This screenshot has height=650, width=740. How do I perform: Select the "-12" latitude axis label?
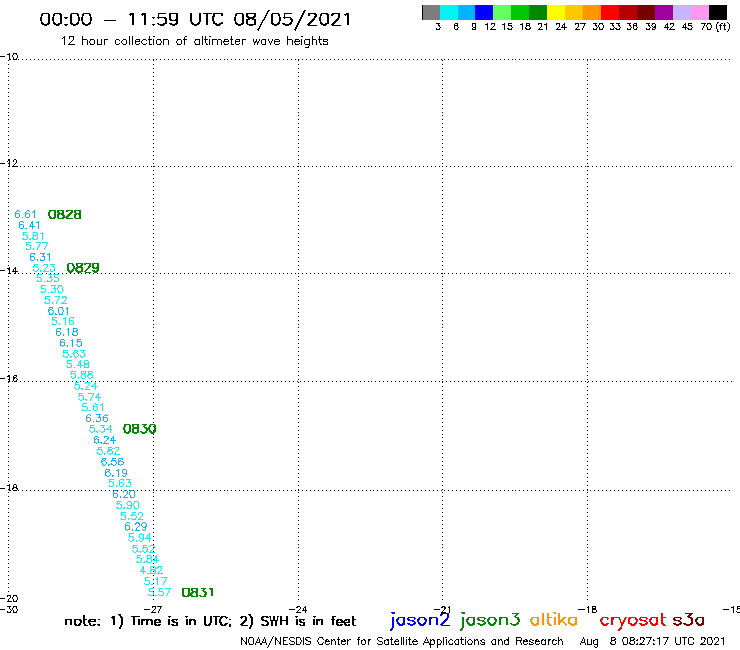[9, 163]
